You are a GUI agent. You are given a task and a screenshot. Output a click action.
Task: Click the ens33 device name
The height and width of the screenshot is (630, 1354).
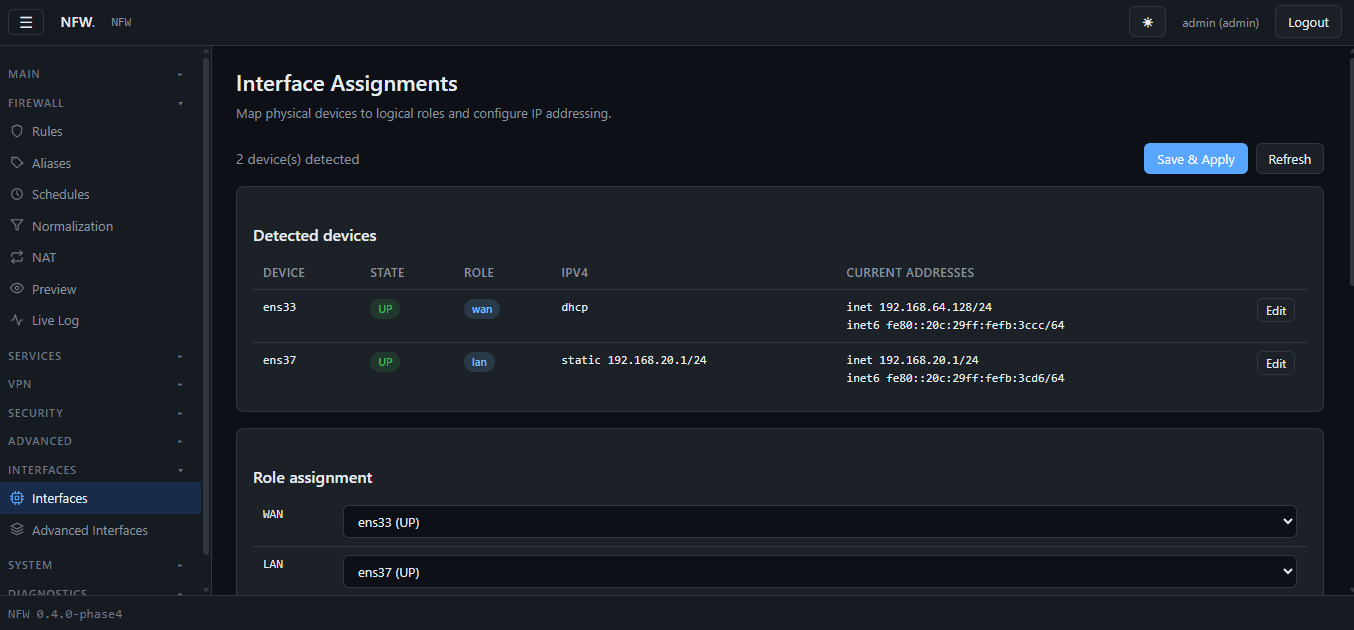(x=279, y=307)
